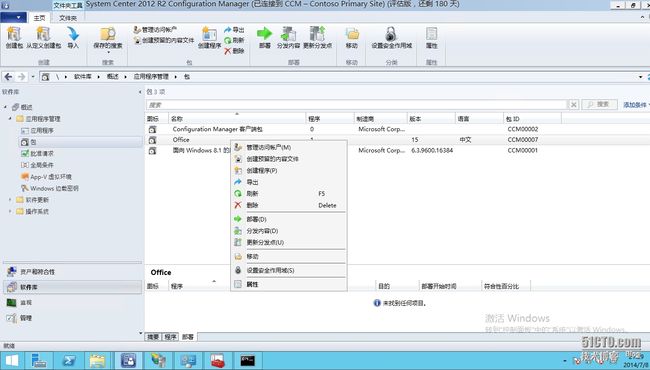
Task: Click the ribbon 导出 (Export) button
Action: [234, 30]
